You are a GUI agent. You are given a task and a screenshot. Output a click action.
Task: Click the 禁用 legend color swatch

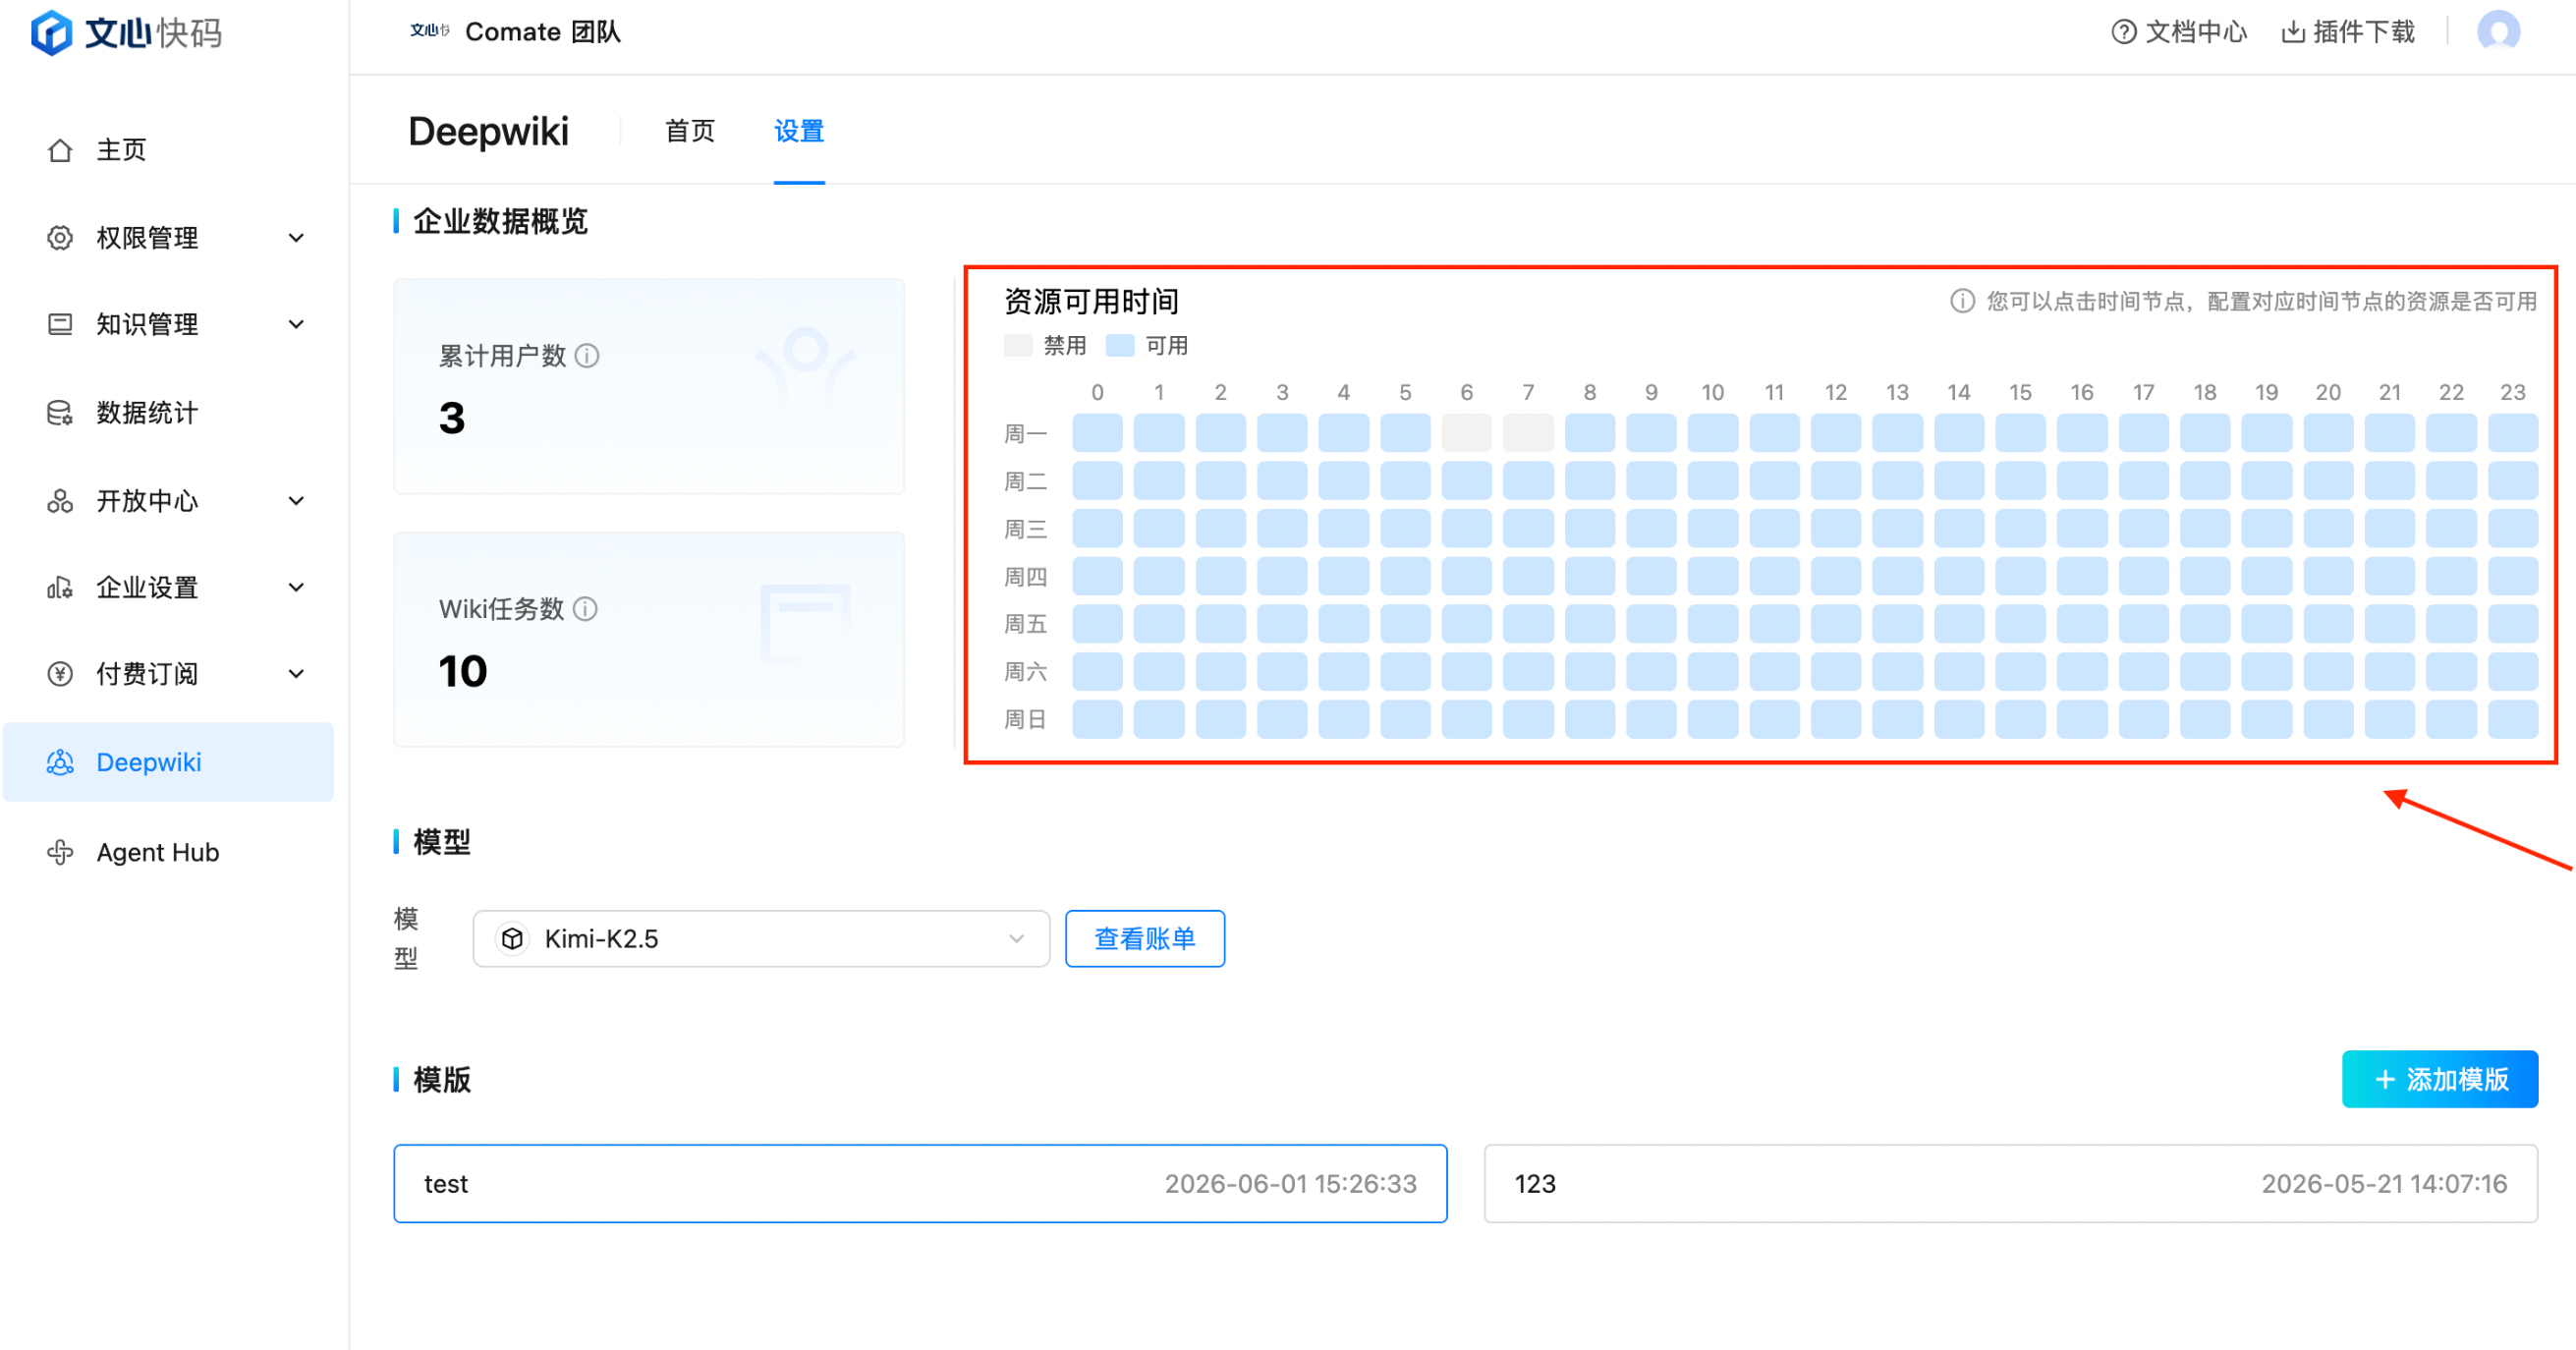coord(1018,346)
